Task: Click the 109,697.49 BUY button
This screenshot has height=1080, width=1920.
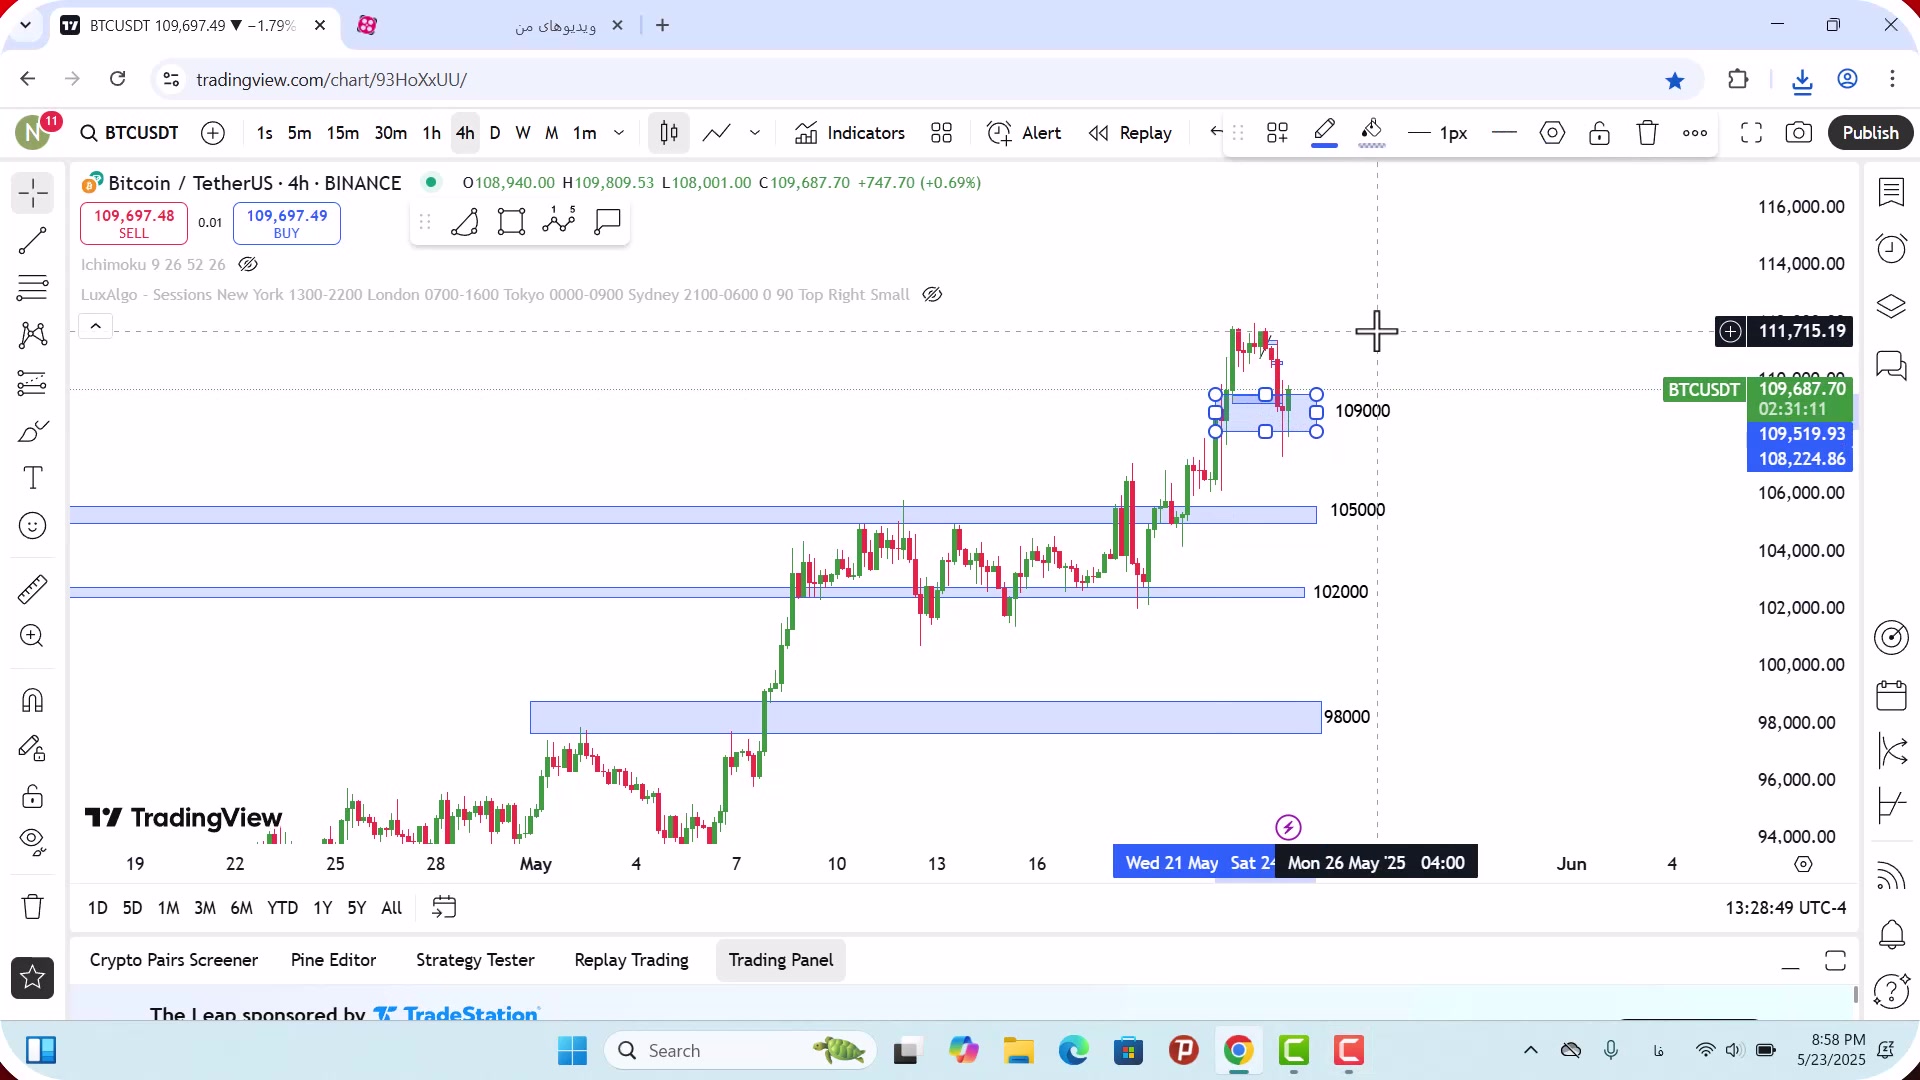Action: pos(287,223)
